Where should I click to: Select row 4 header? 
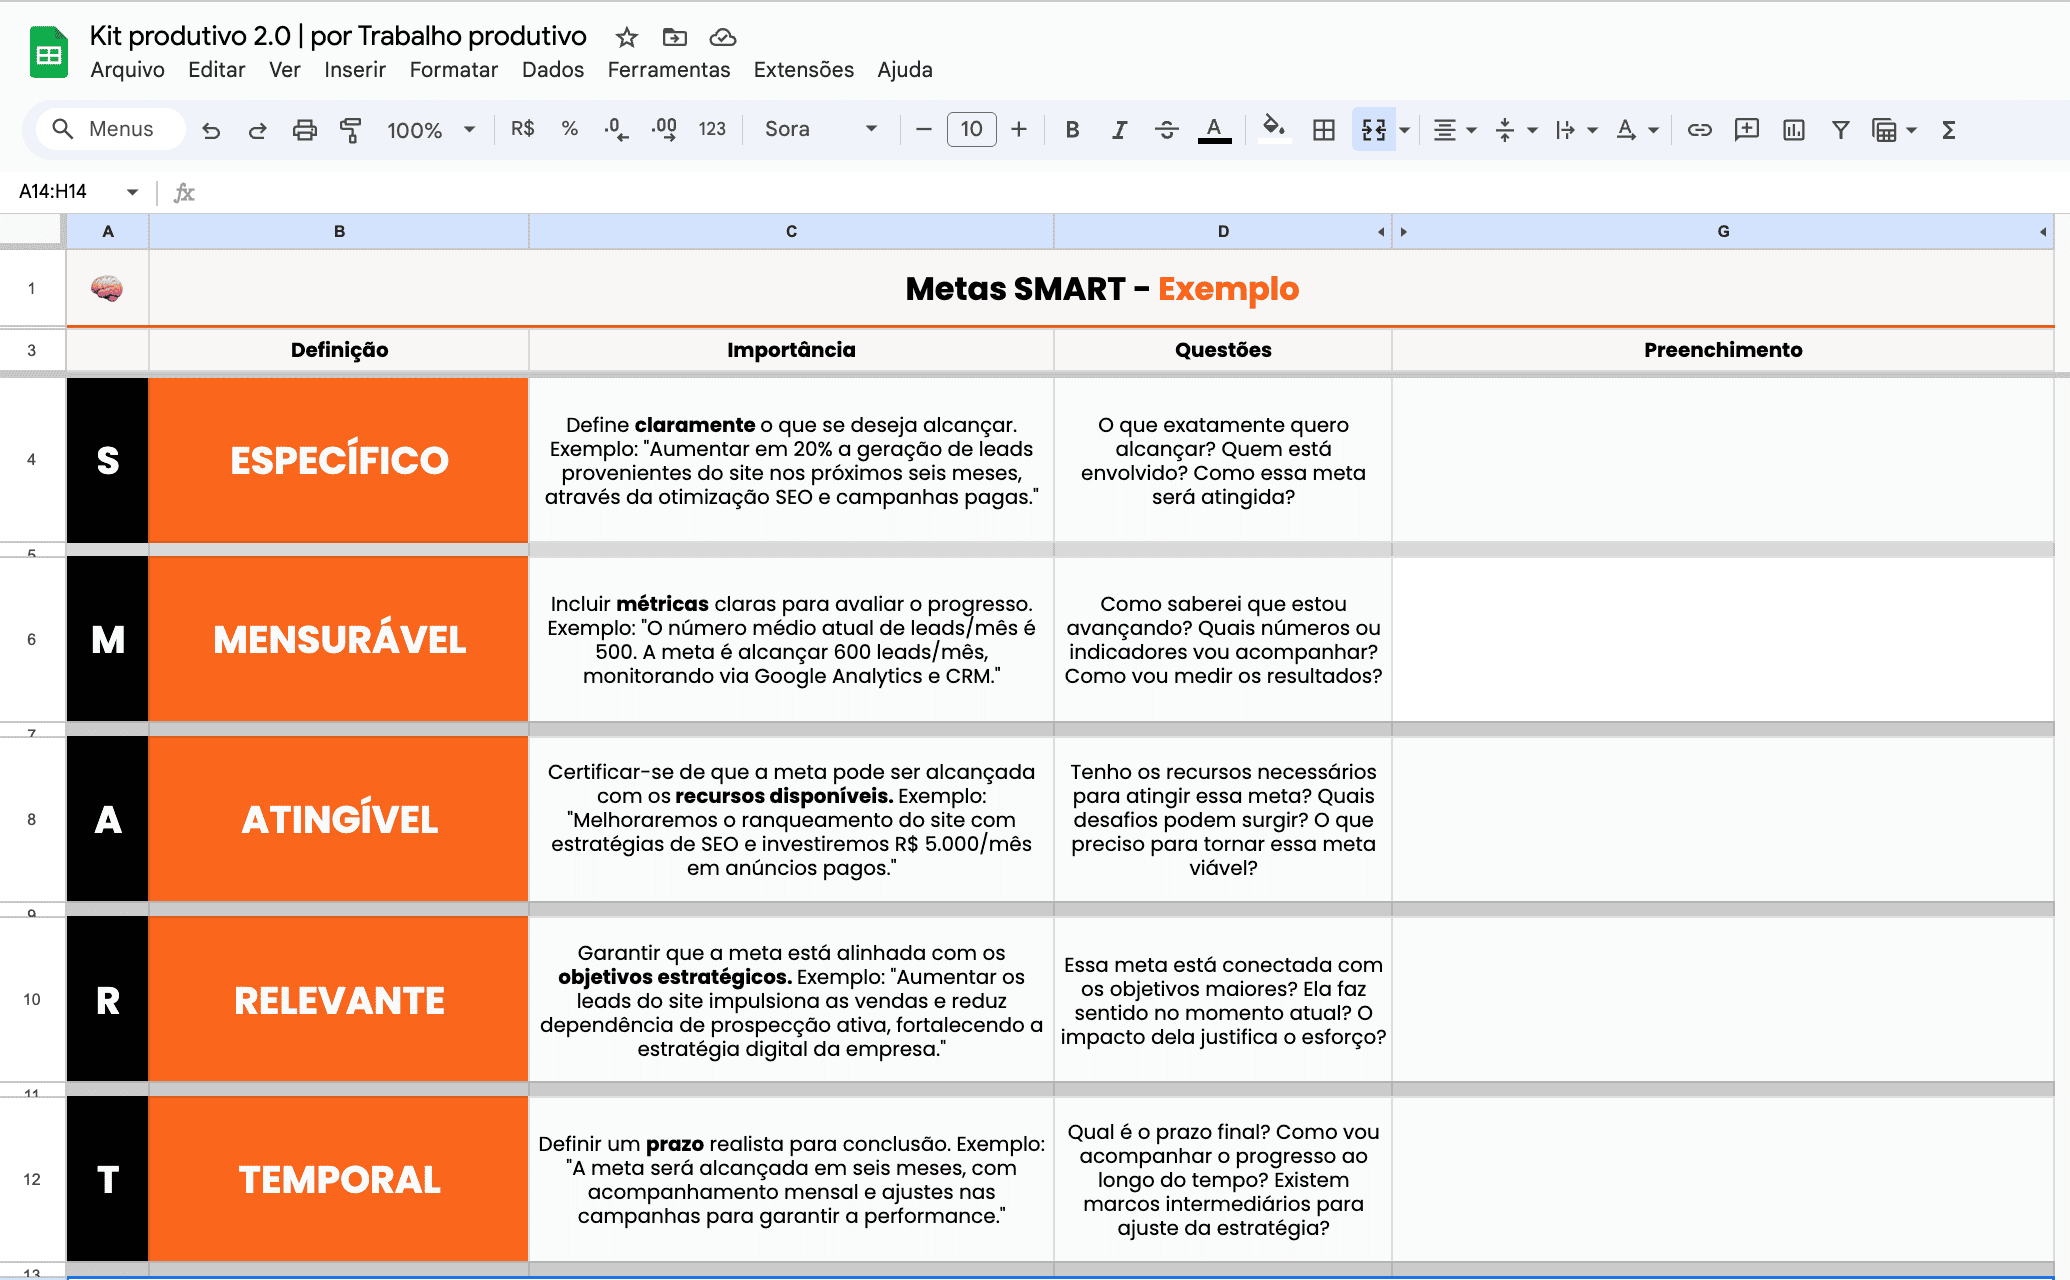(32, 460)
